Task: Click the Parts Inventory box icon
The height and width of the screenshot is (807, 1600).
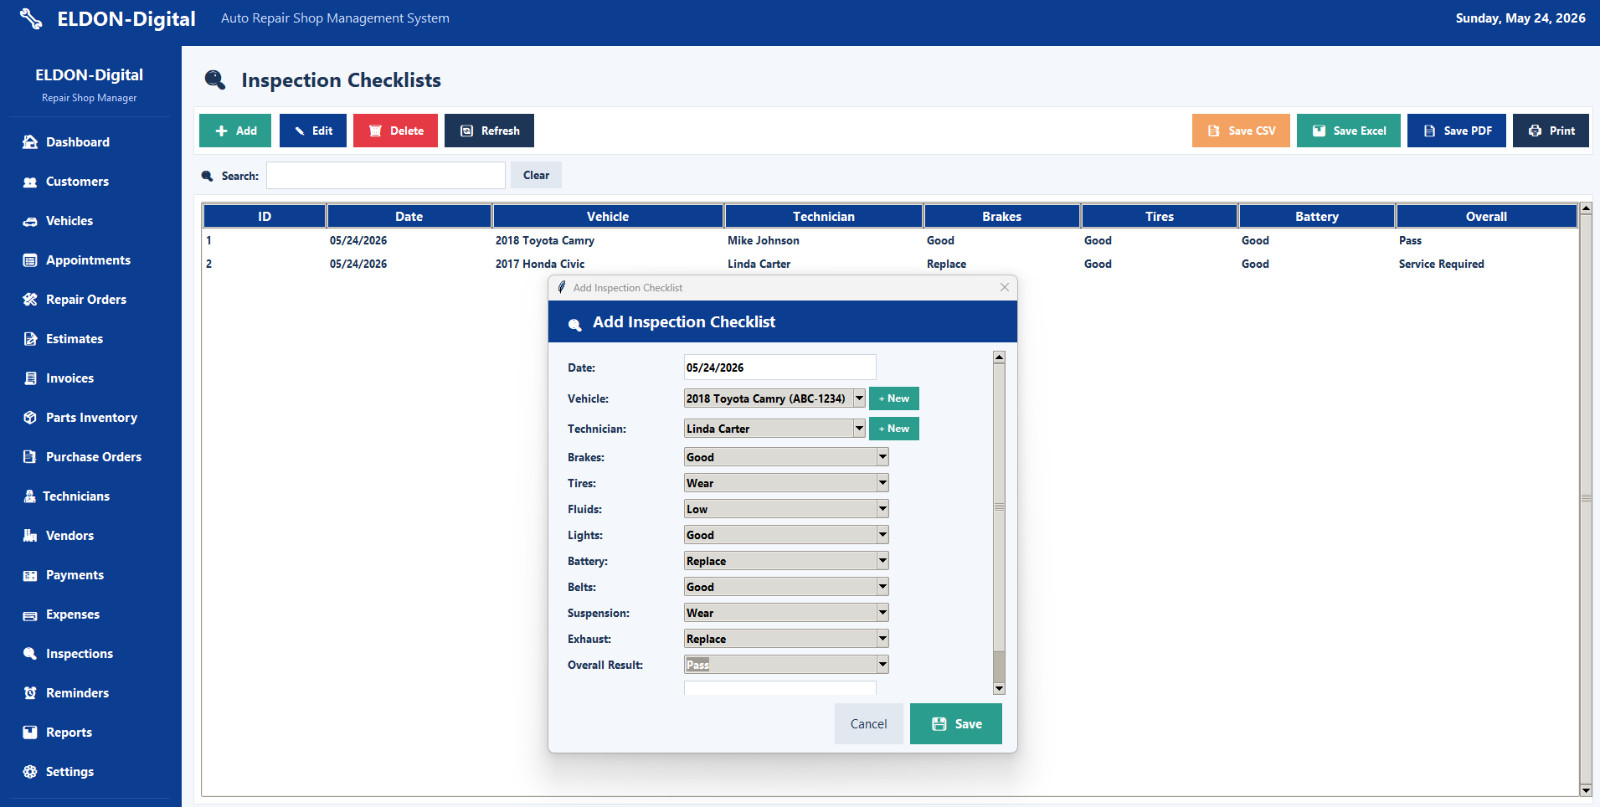Action: pyautogui.click(x=30, y=418)
